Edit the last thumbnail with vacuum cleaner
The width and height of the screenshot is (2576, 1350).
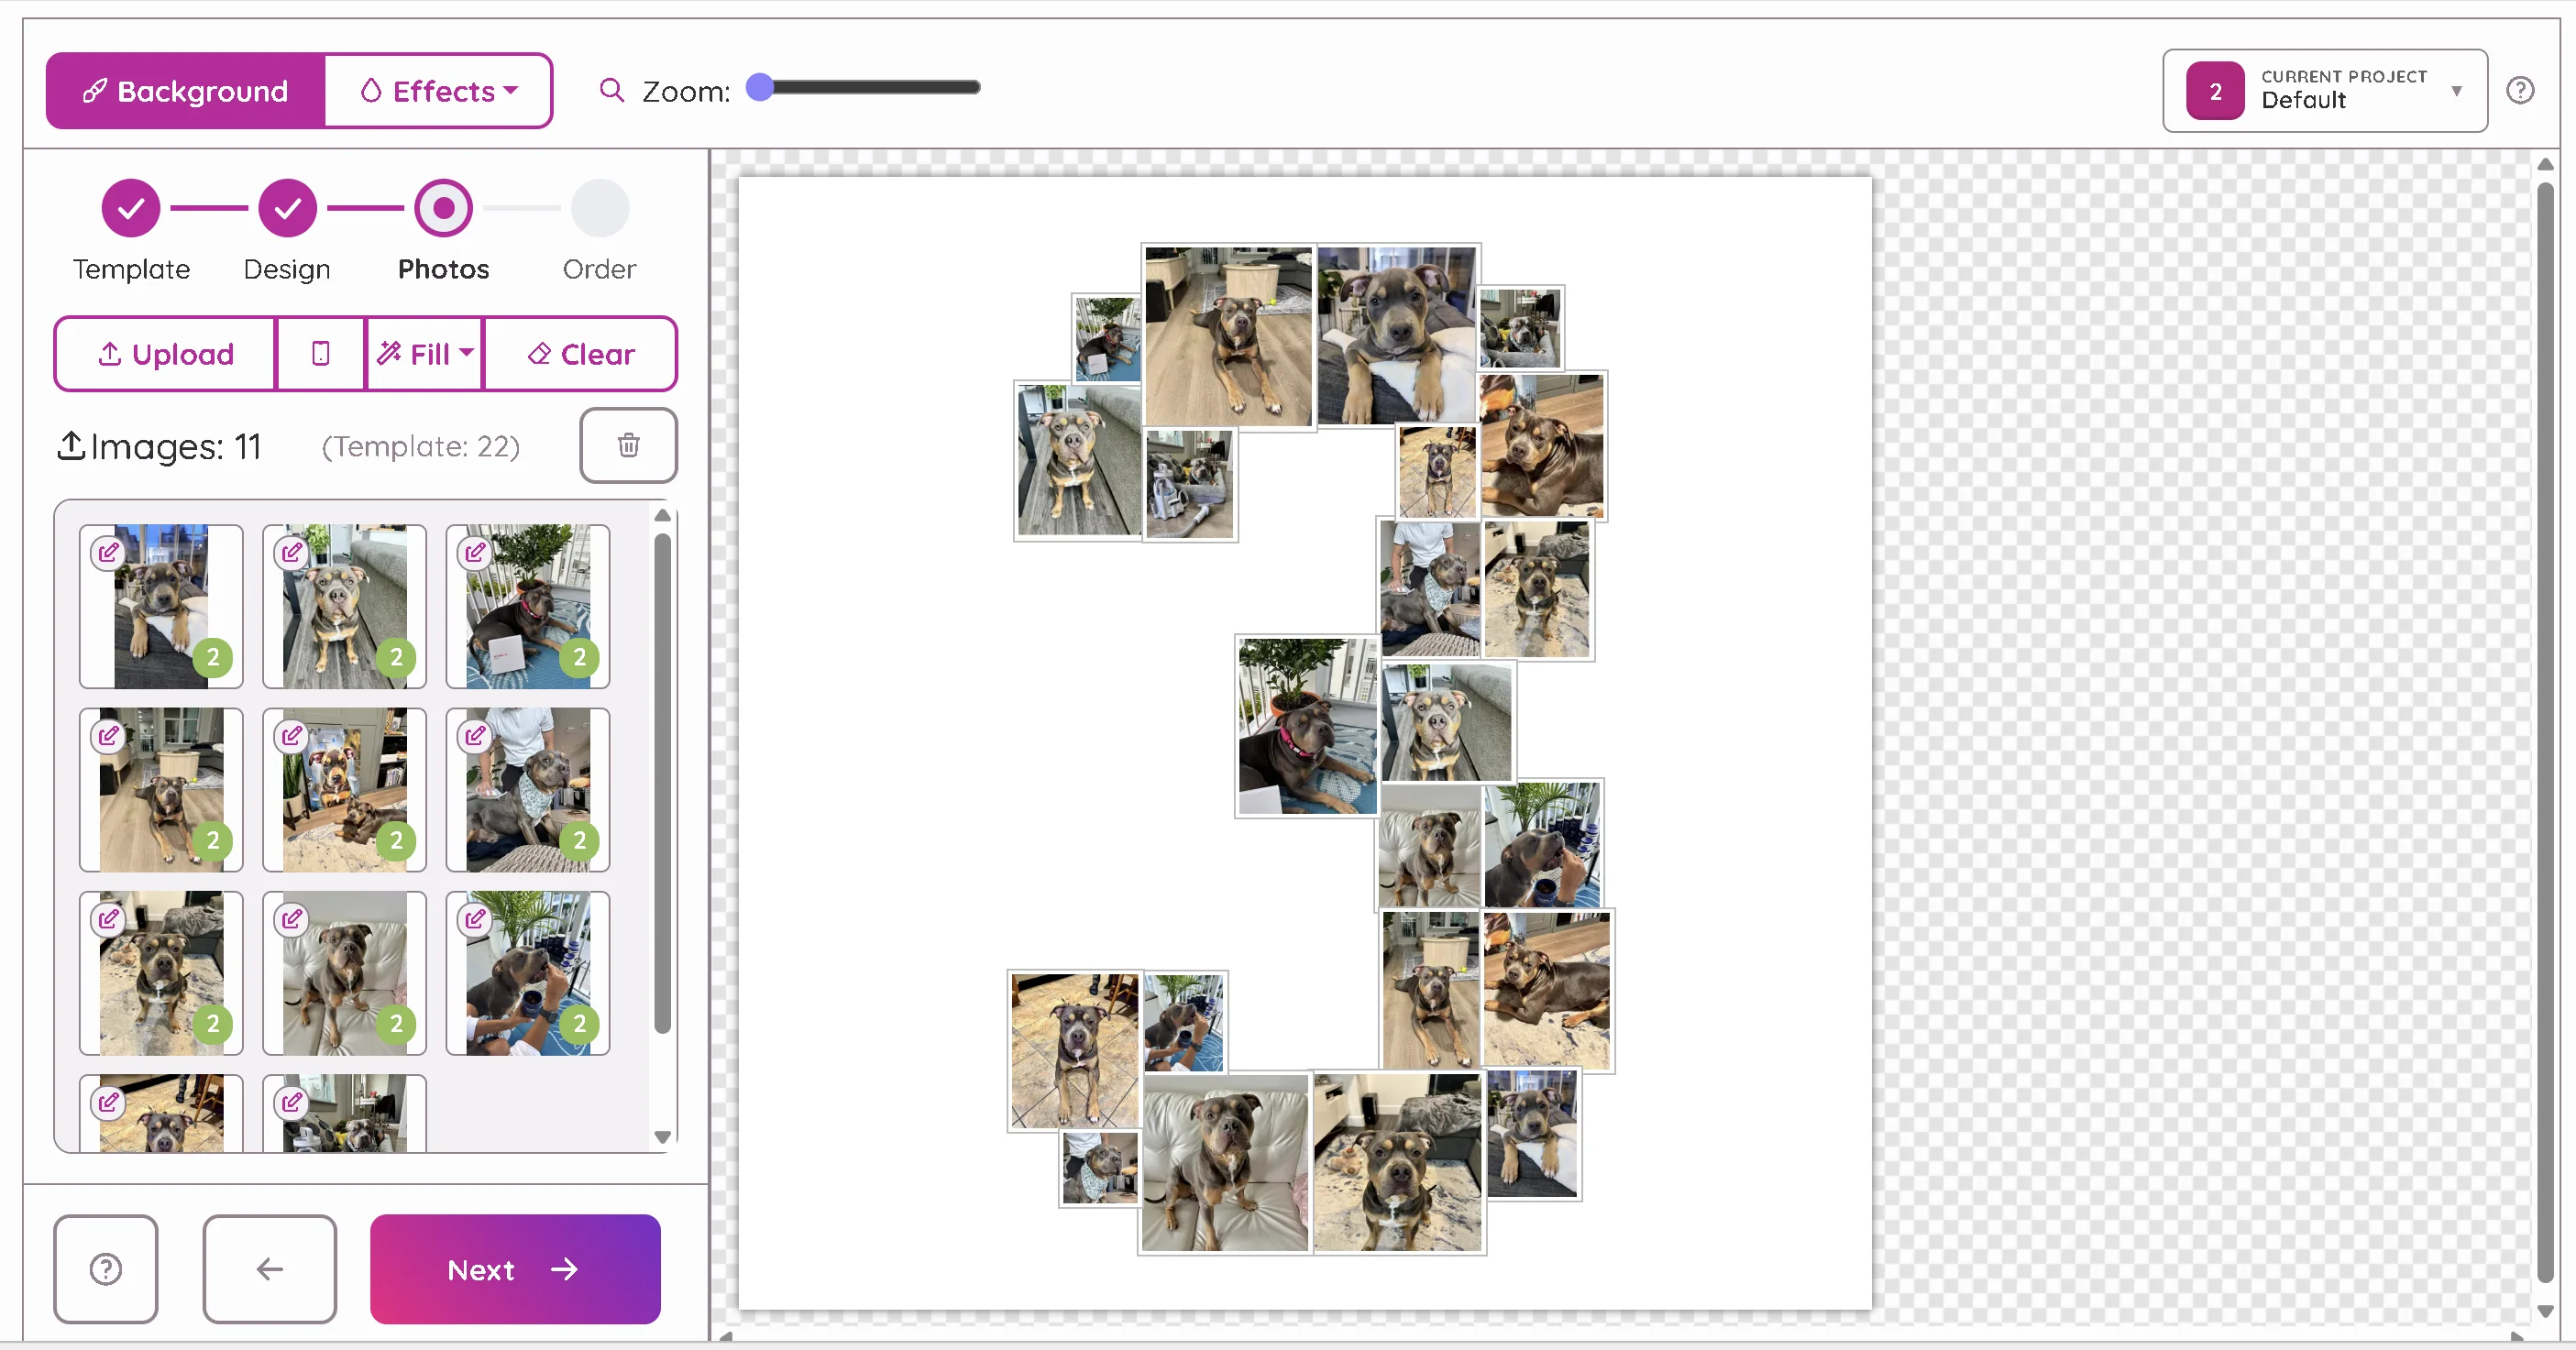tap(291, 1102)
